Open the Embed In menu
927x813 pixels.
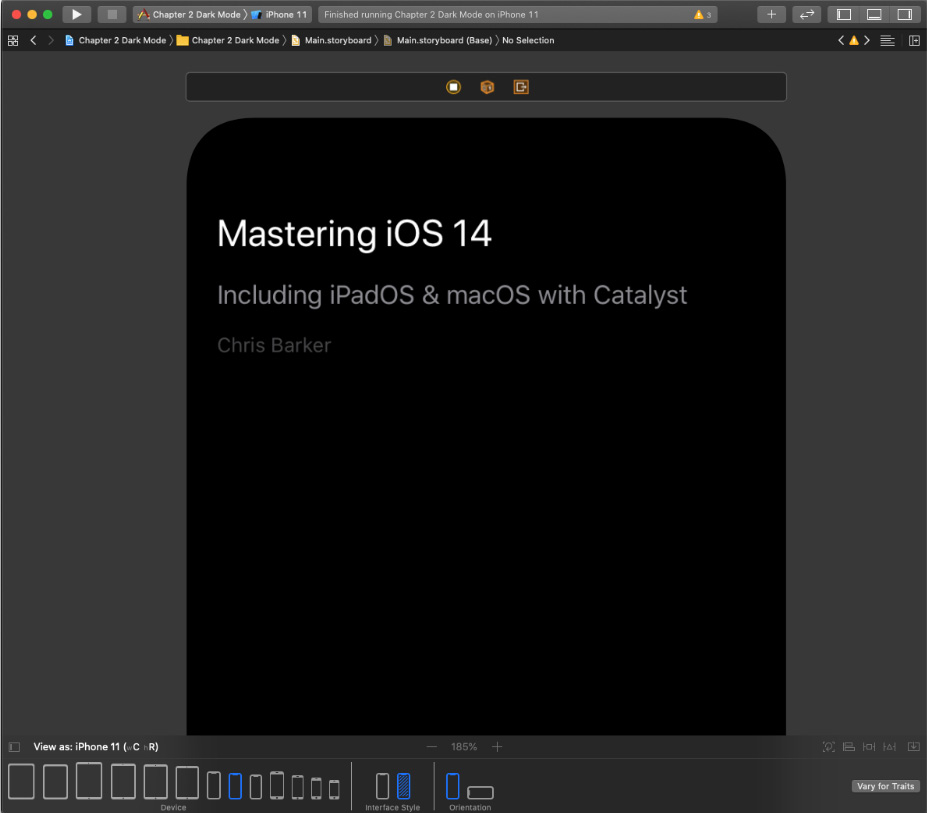[x=914, y=747]
